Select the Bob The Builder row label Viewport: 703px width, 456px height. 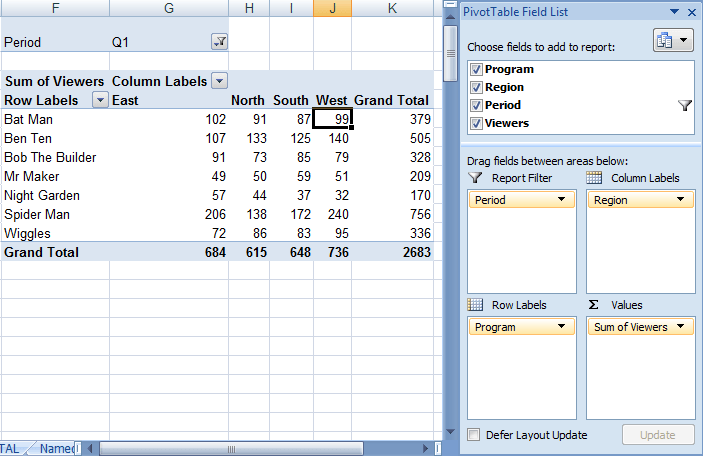[x=55, y=157]
